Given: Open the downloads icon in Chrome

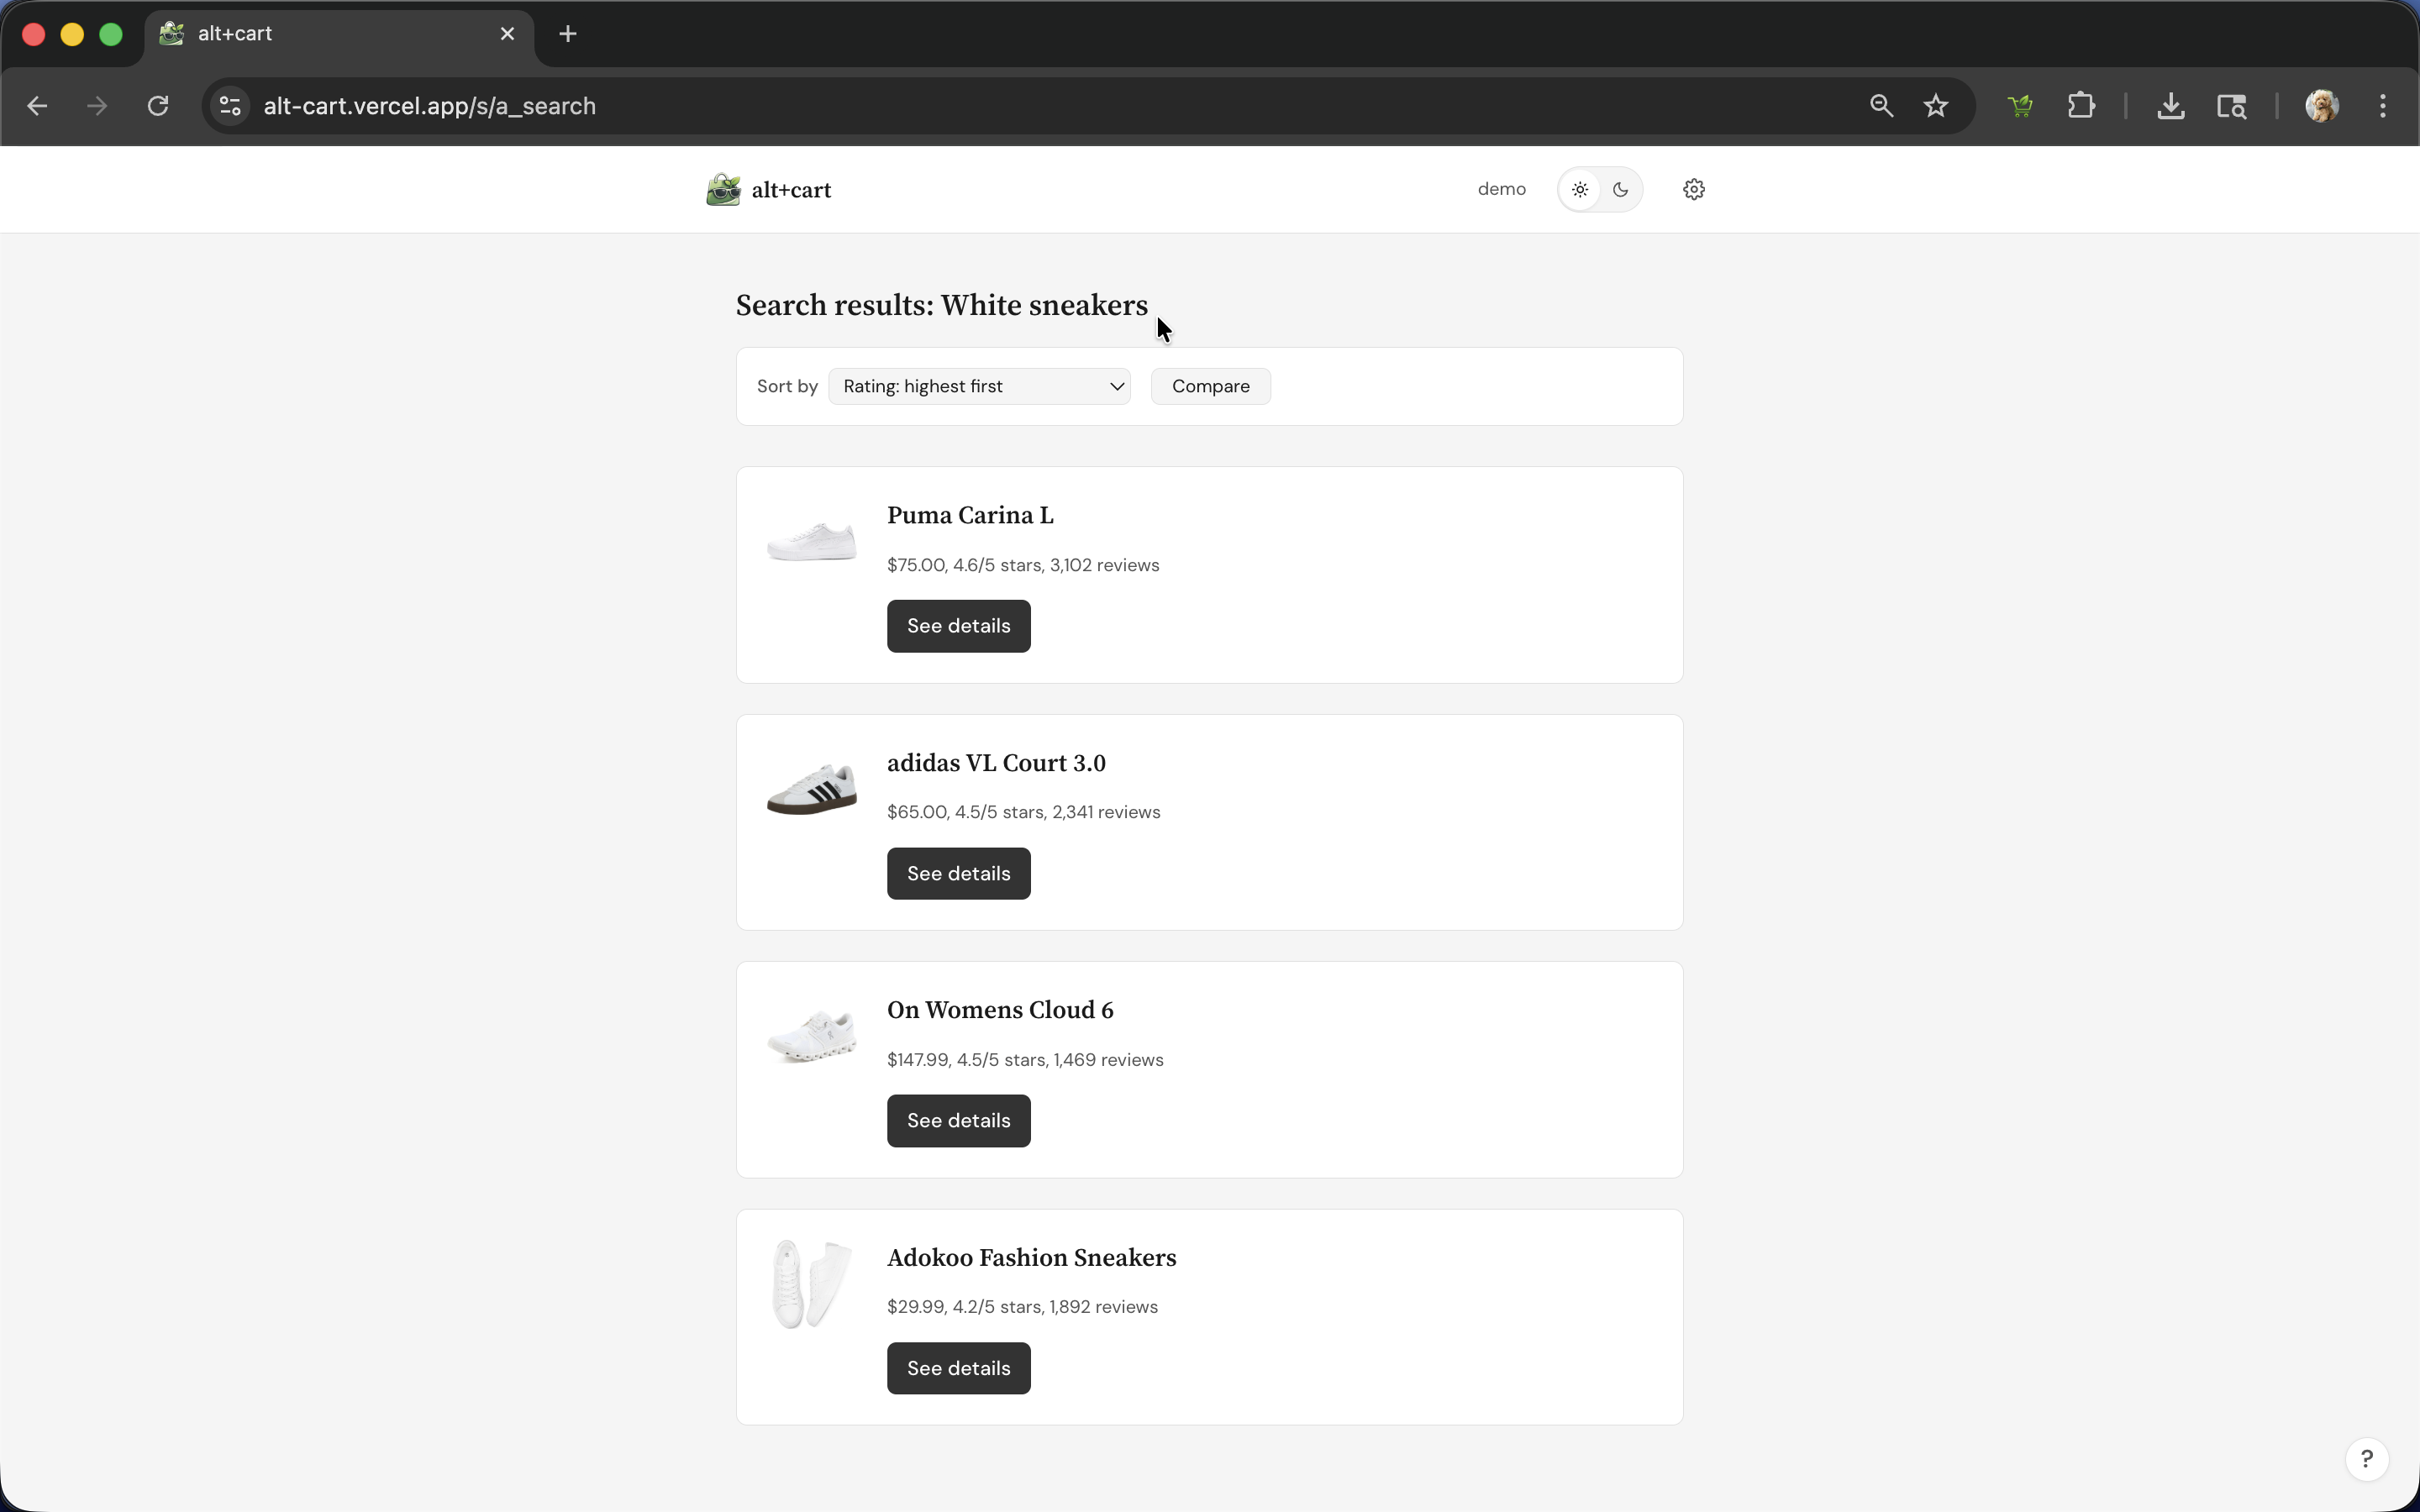Looking at the screenshot, I should [2170, 105].
